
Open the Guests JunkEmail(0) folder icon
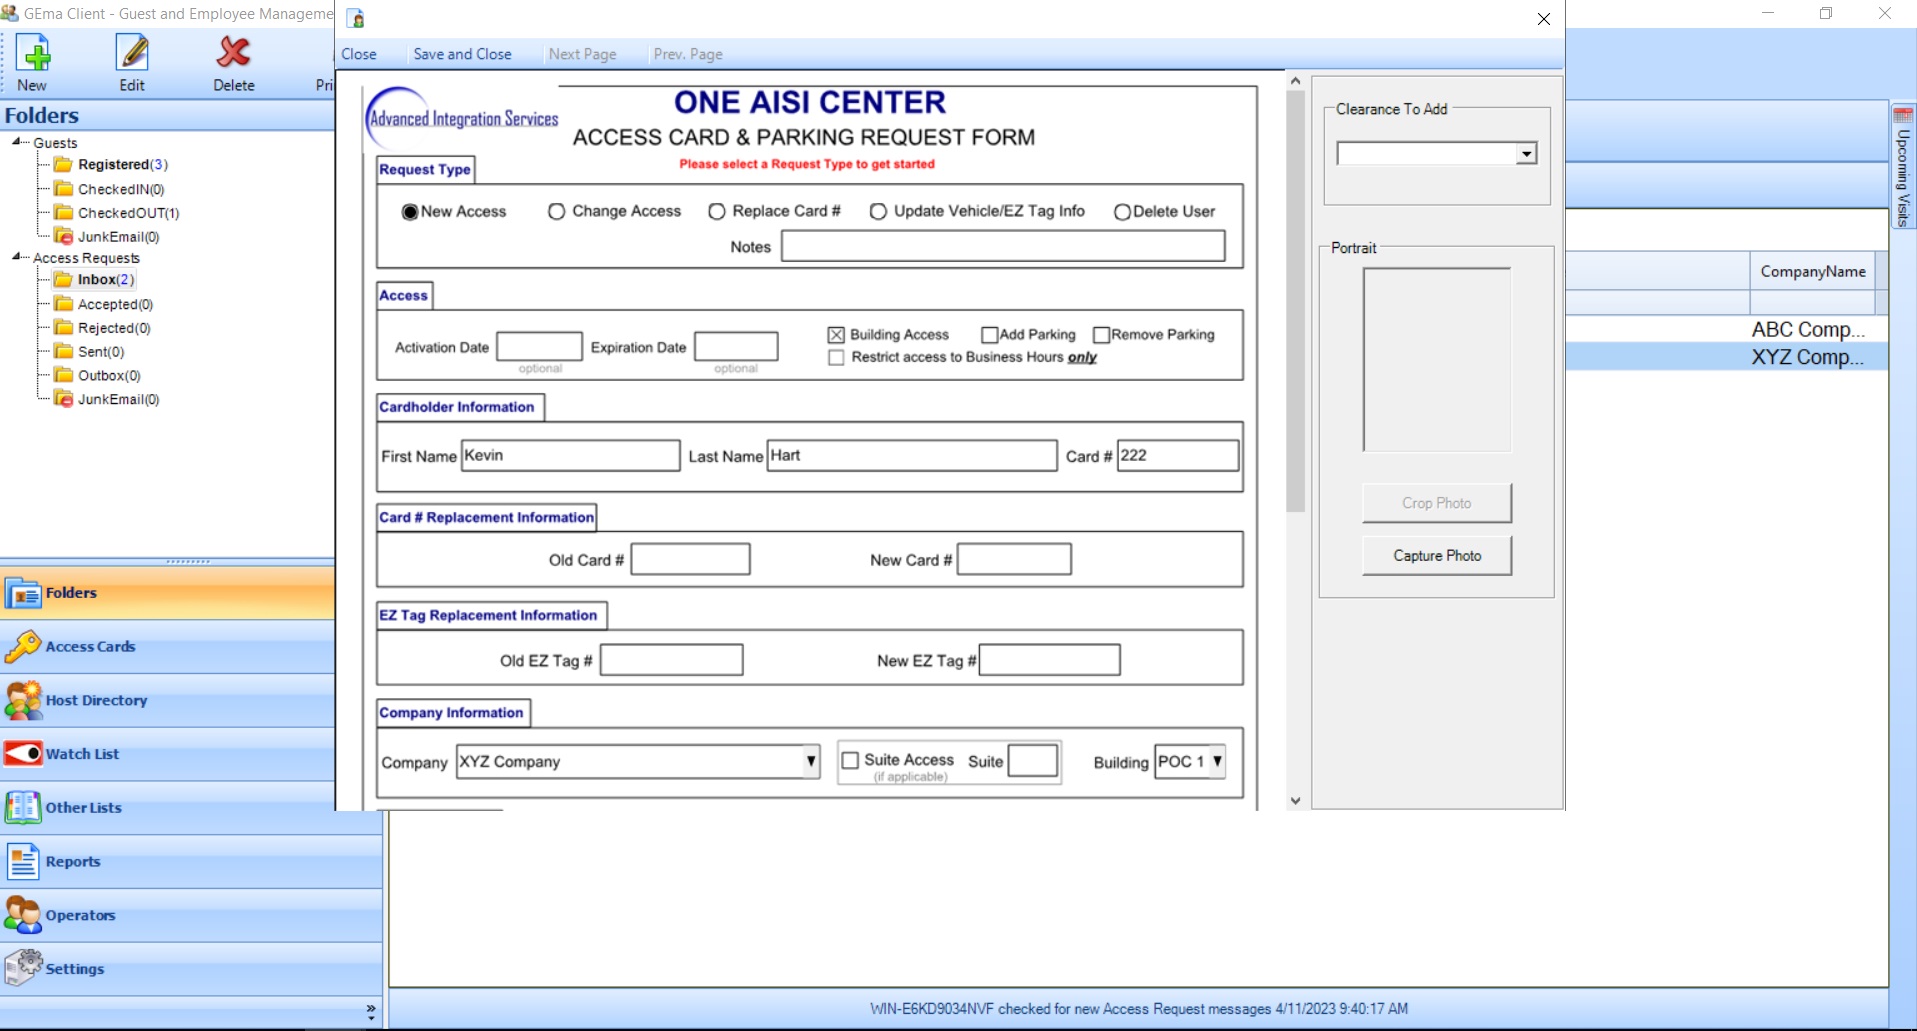(x=64, y=237)
